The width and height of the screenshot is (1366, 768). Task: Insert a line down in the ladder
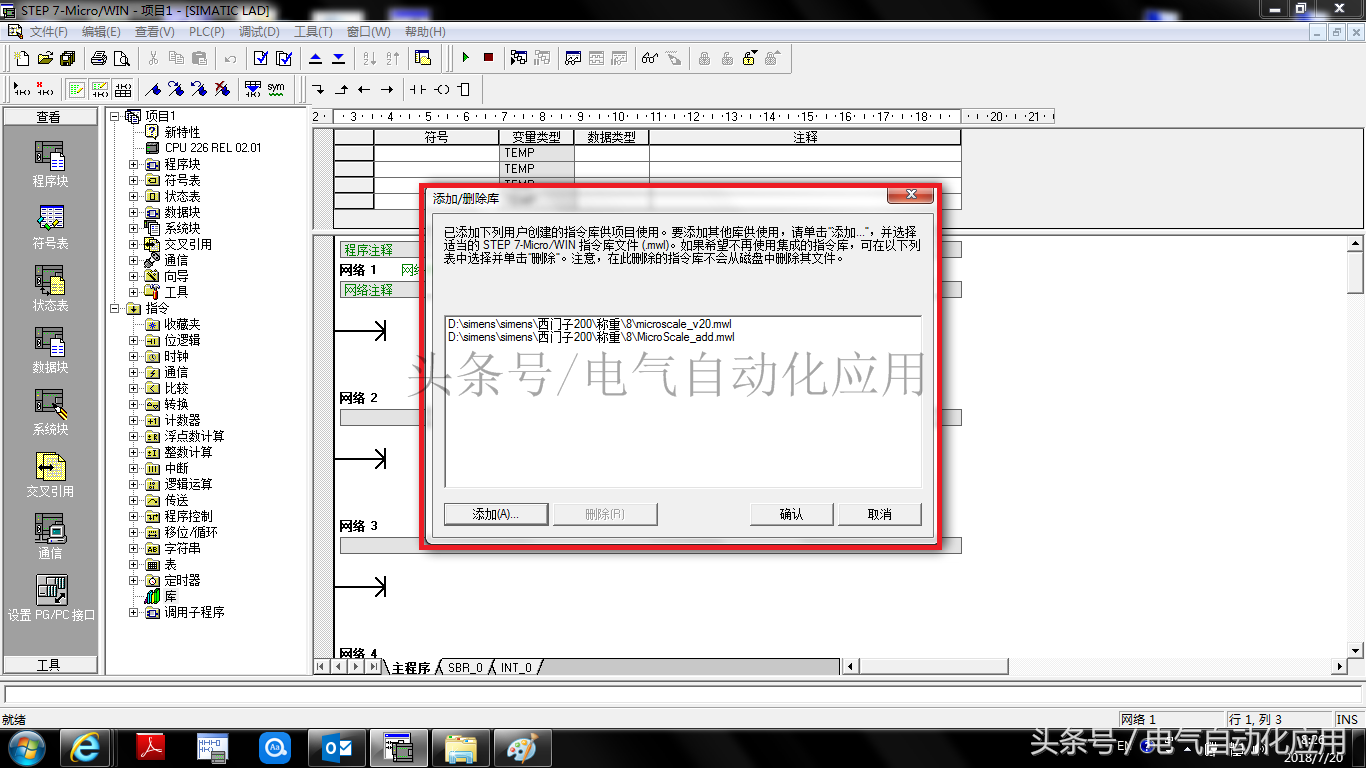pyautogui.click(x=319, y=89)
